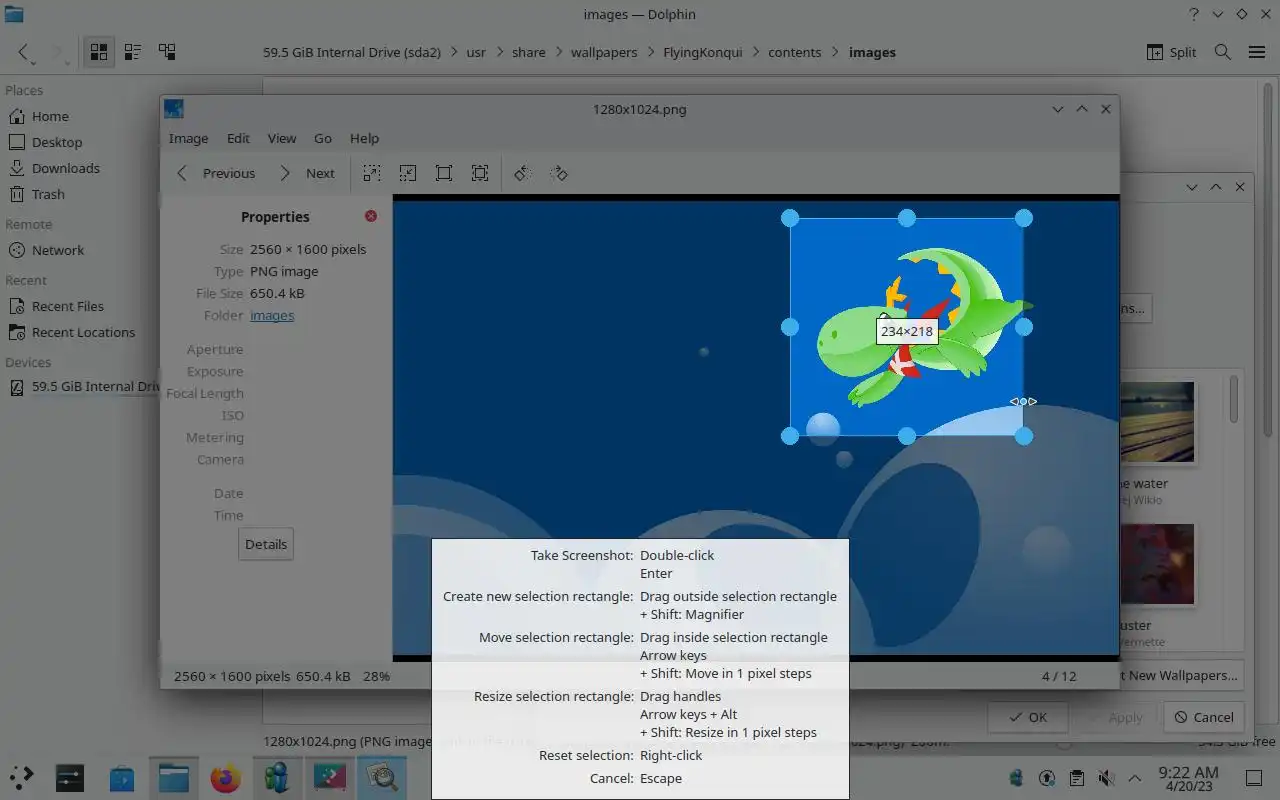Click the Gwenview window icon in title bar

tap(174, 109)
